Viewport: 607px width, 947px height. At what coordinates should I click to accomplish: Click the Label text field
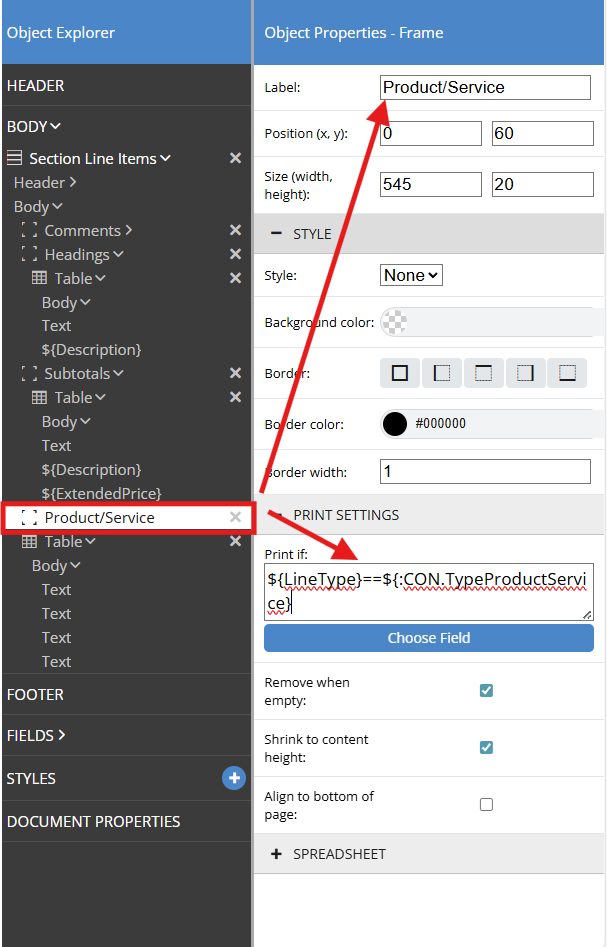(x=485, y=87)
